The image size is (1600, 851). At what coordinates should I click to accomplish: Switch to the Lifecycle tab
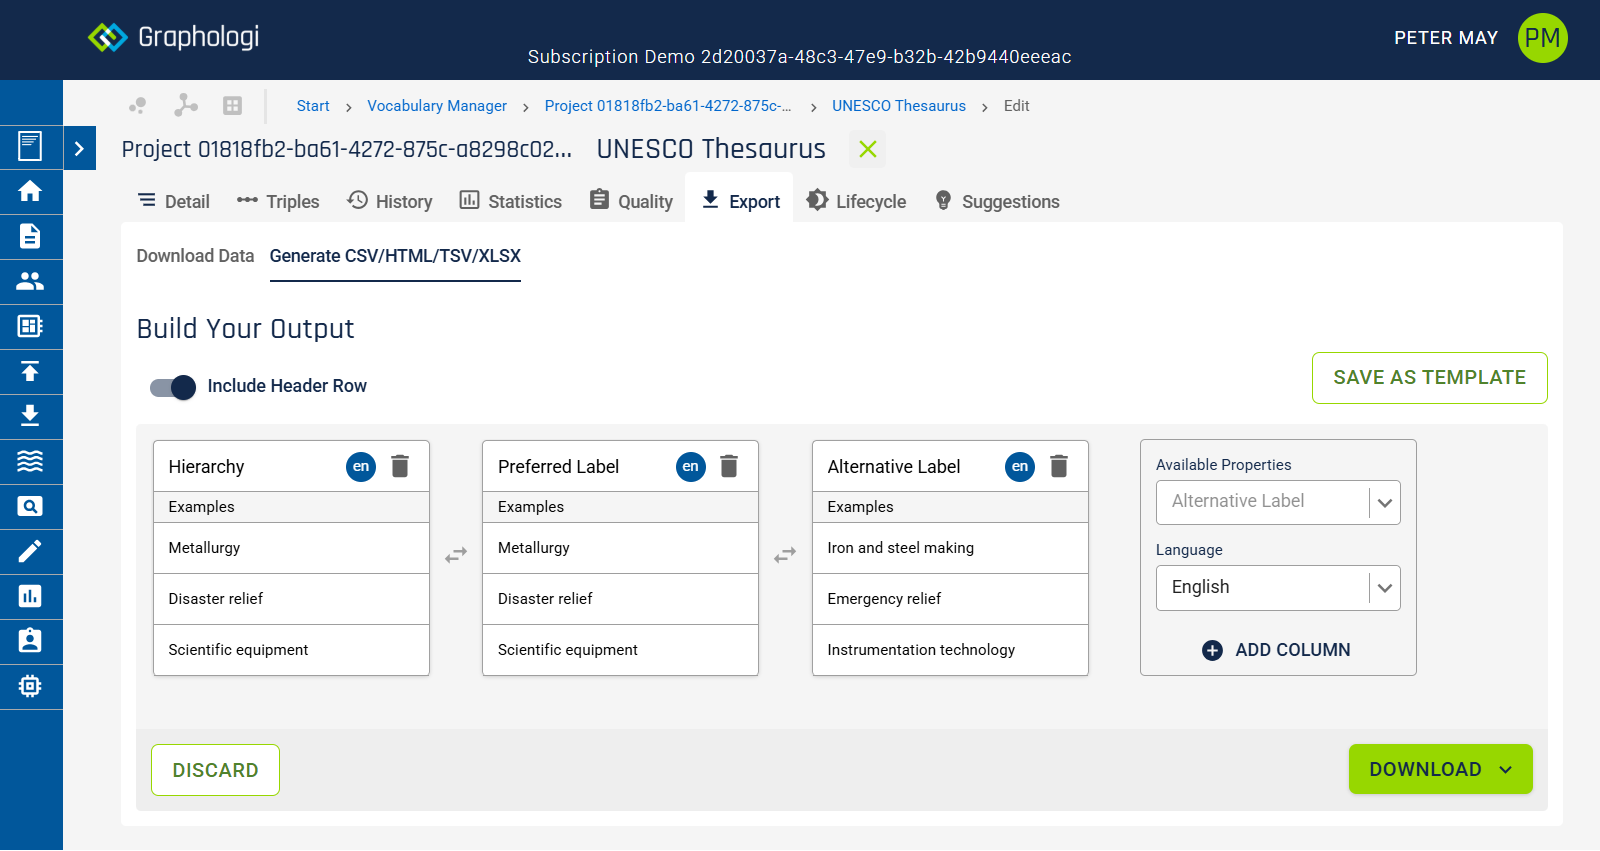click(x=857, y=201)
